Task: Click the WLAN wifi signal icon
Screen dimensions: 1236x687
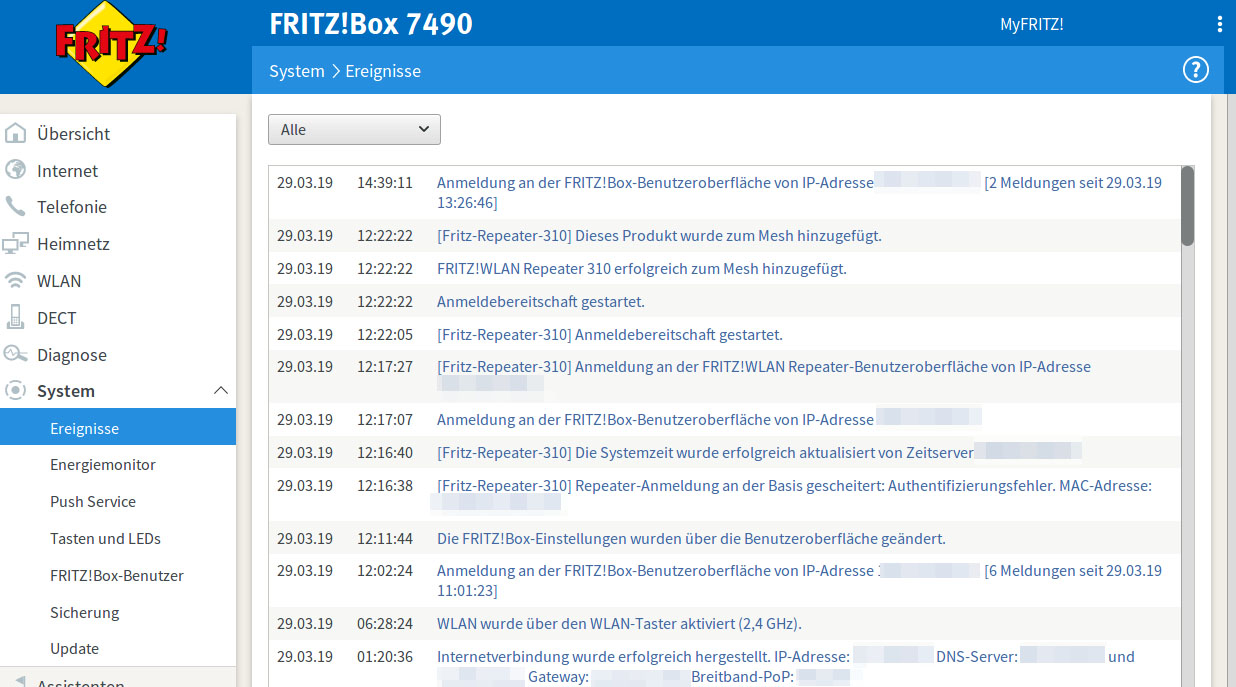Action: (15, 281)
